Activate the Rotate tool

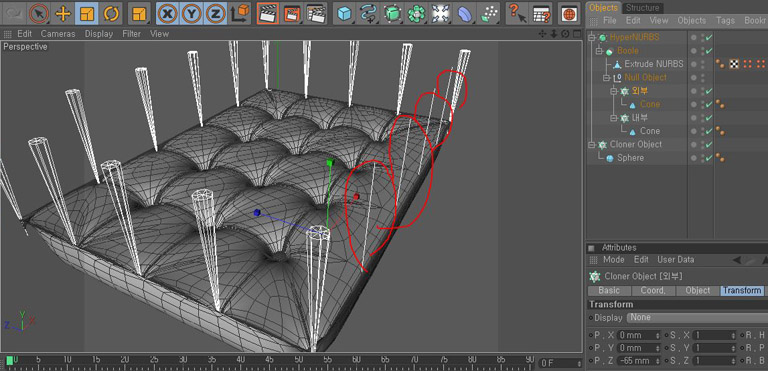click(x=112, y=13)
